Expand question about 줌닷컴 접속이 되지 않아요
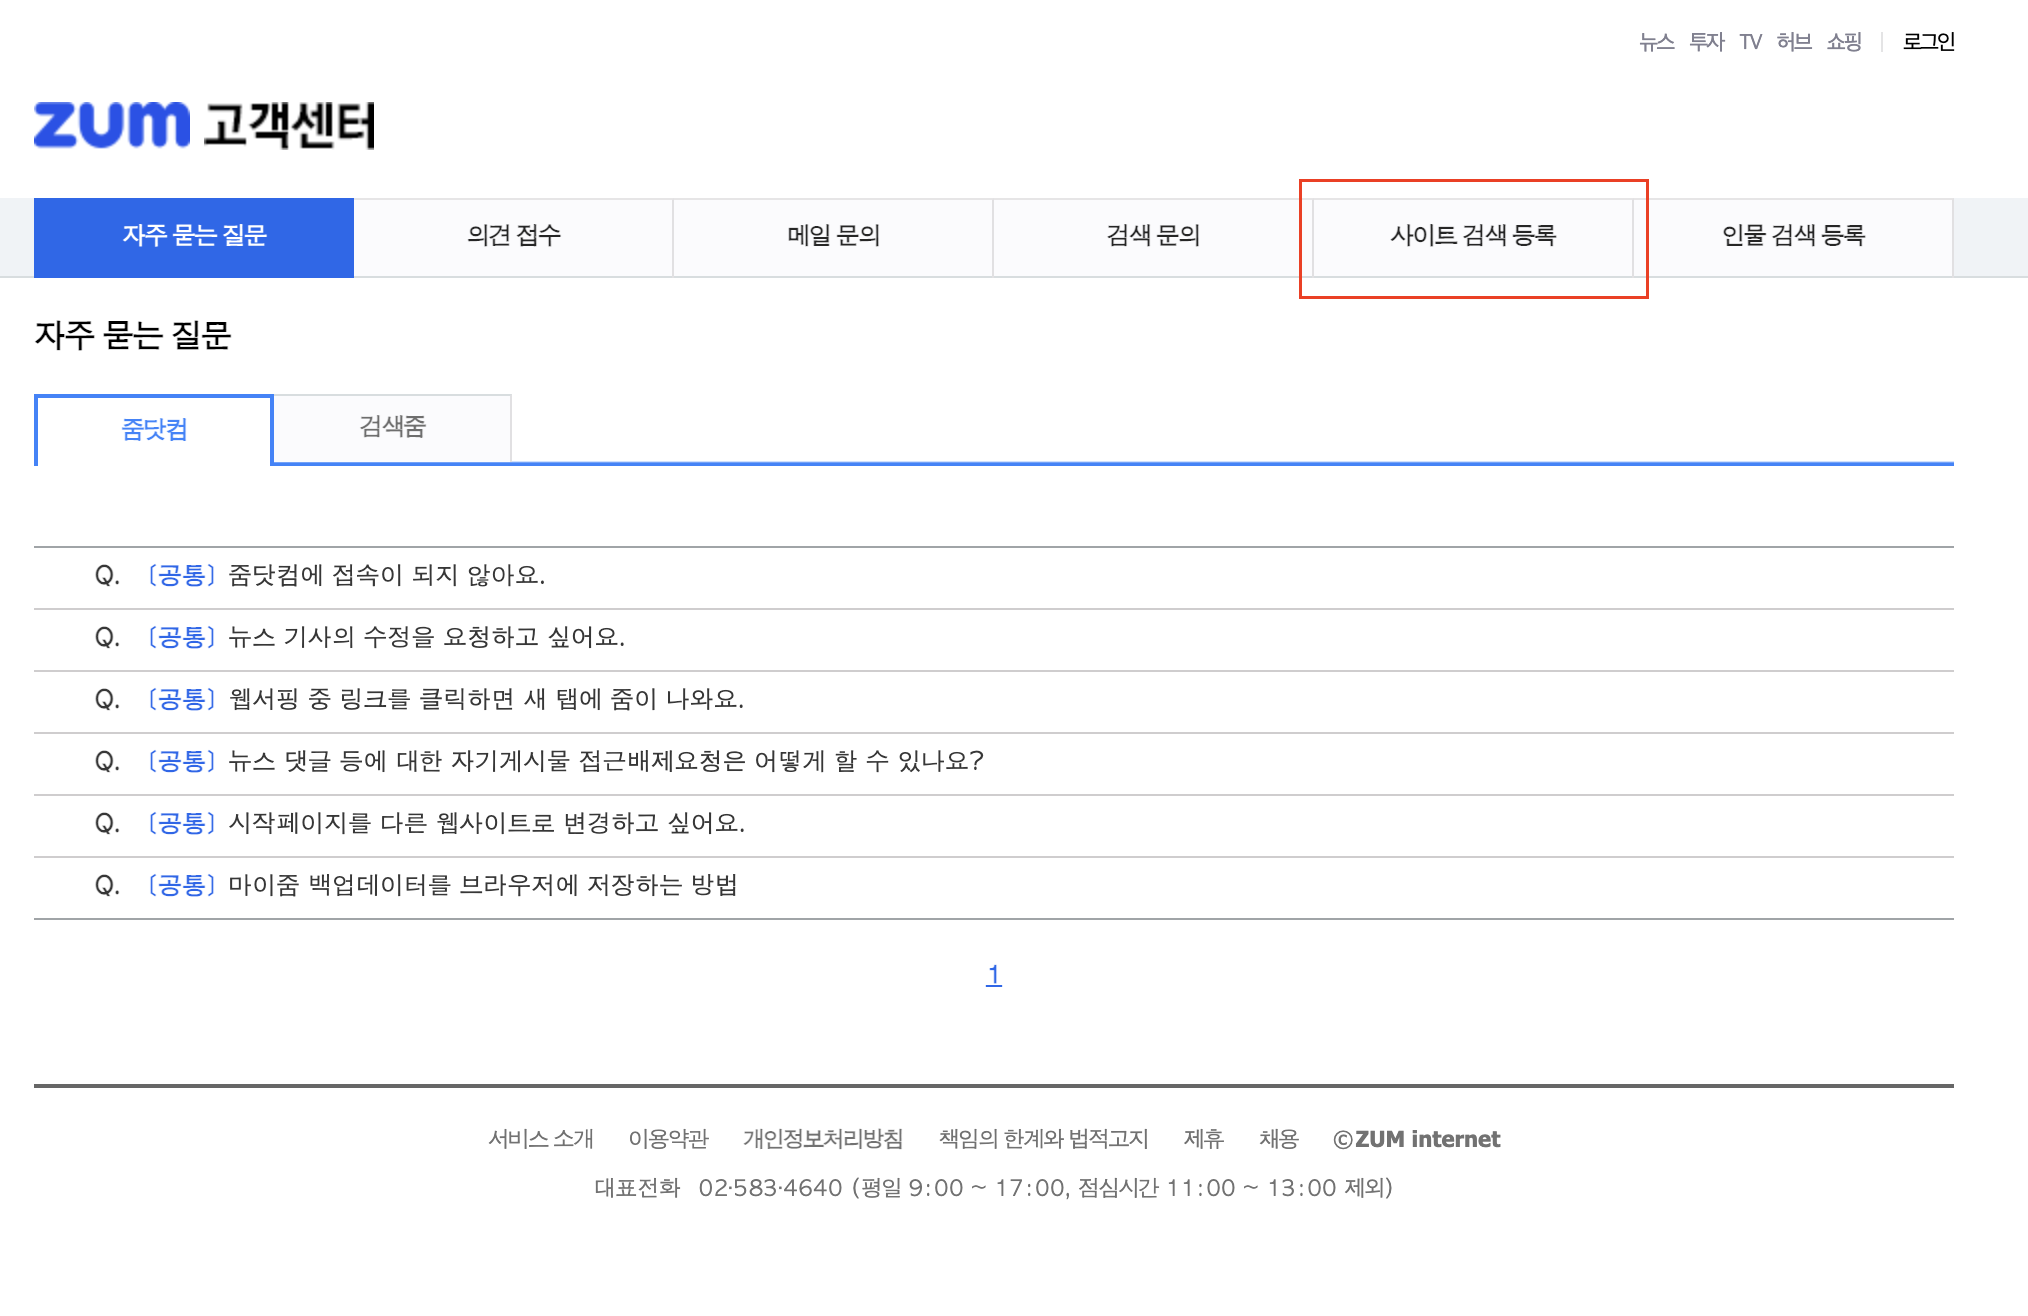The height and width of the screenshot is (1316, 2028). (x=386, y=576)
